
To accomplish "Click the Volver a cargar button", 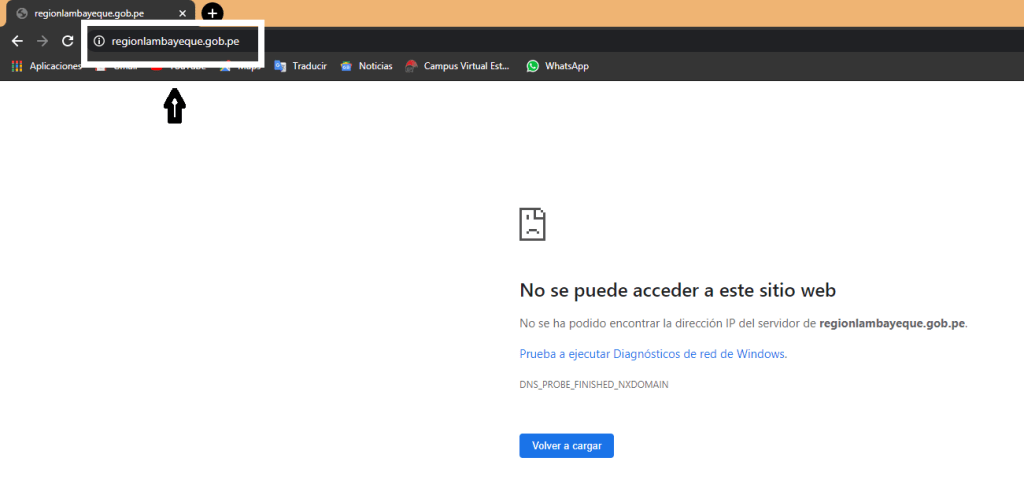I will click(x=566, y=445).
